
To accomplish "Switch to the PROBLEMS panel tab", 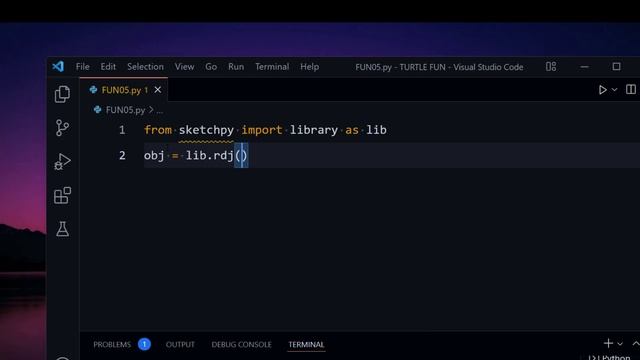I will (x=112, y=344).
